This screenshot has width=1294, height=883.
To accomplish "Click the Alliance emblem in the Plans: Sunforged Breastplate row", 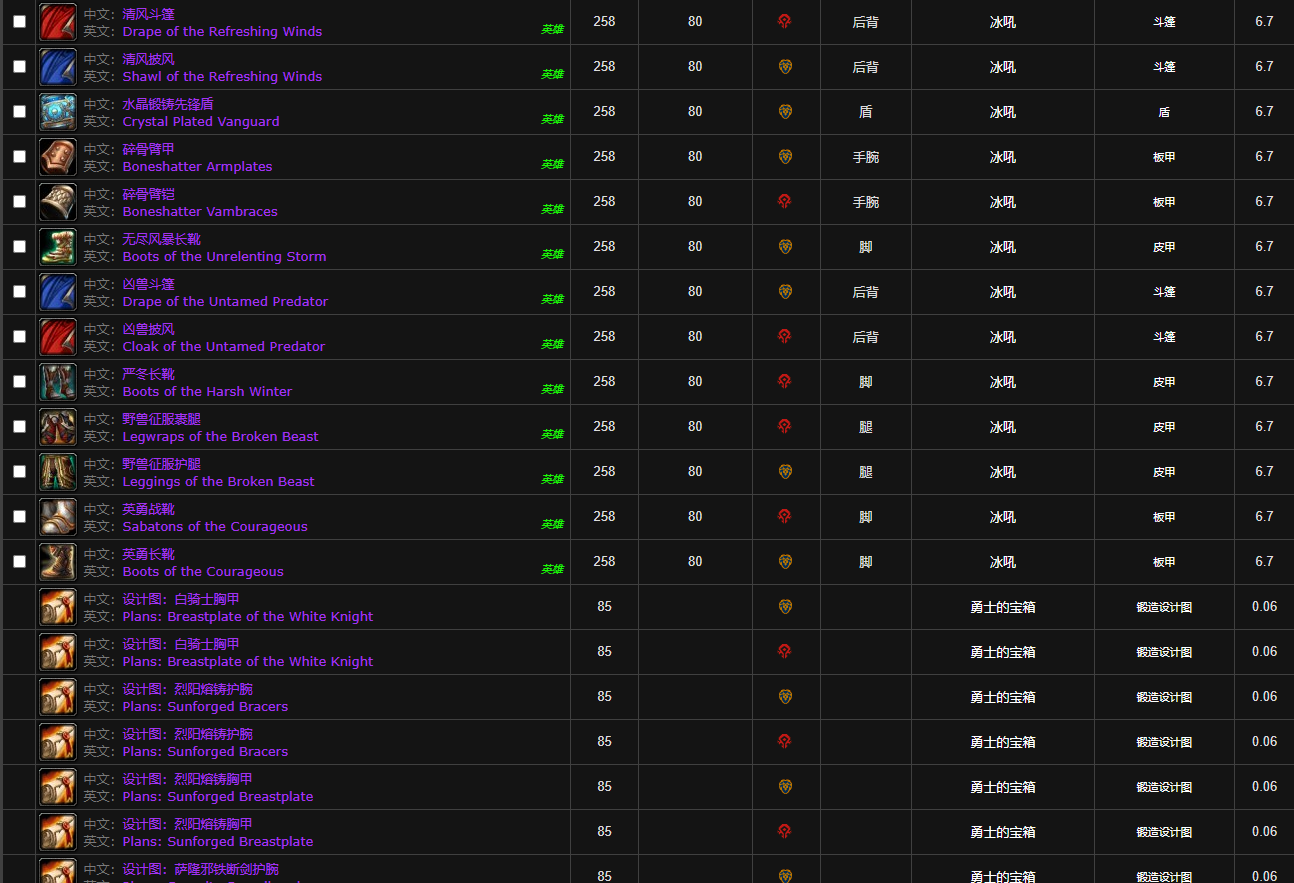I will [x=785, y=787].
